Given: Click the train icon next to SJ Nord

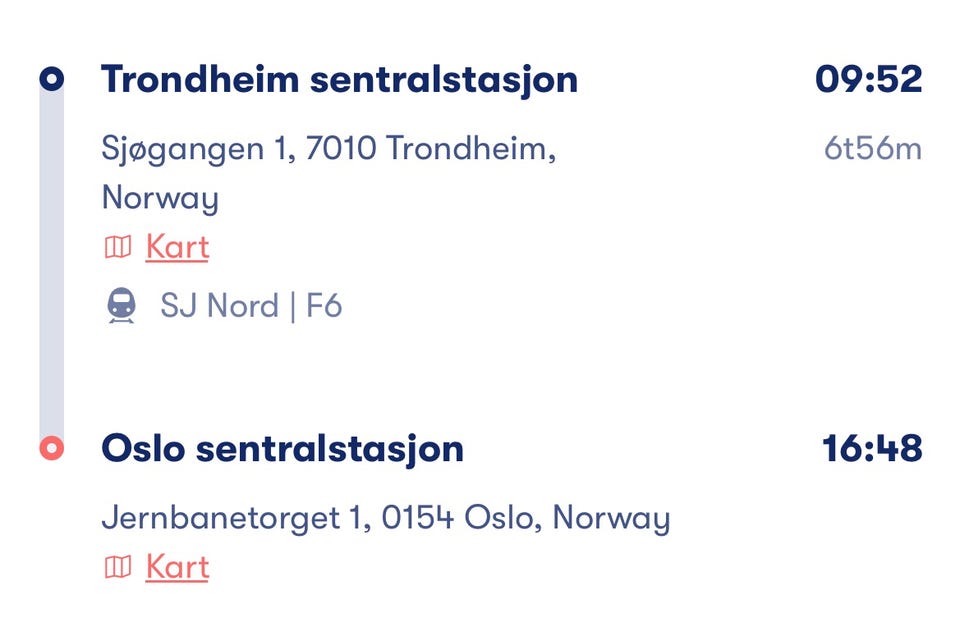Looking at the screenshot, I should coord(122,306).
